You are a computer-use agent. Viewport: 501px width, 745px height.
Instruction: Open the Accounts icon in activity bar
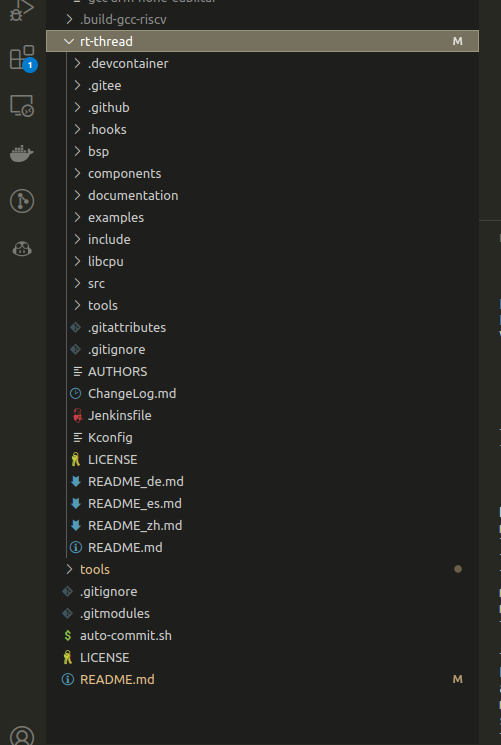point(22,735)
